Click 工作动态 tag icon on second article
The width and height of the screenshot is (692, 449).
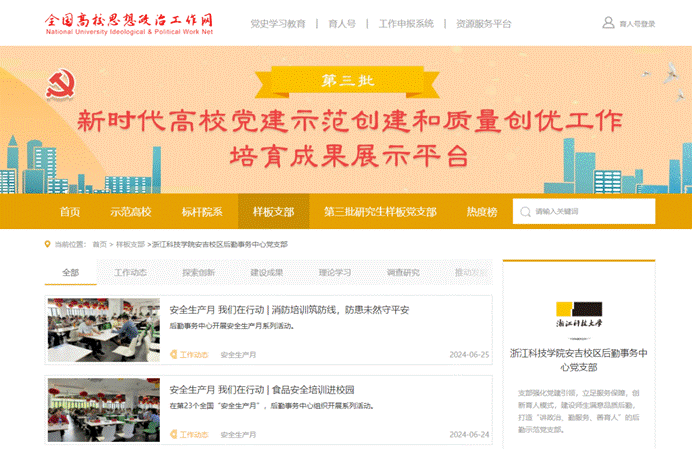point(173,435)
